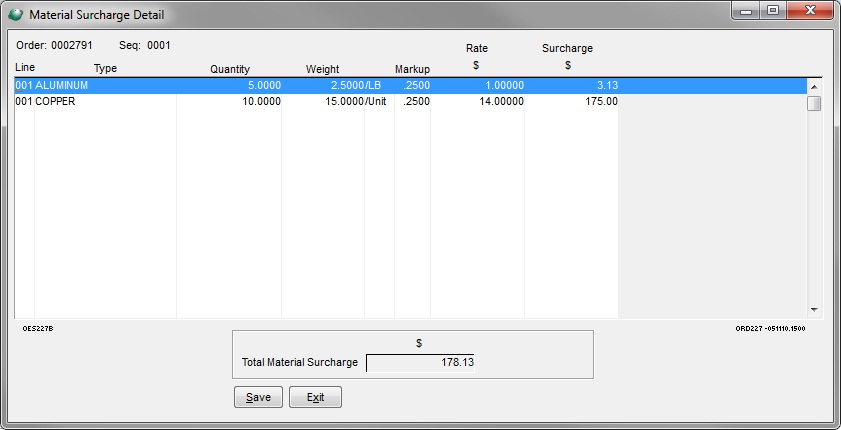Viewport: 841px width, 430px height.
Task: Click the Markup column header
Action: click(x=412, y=70)
